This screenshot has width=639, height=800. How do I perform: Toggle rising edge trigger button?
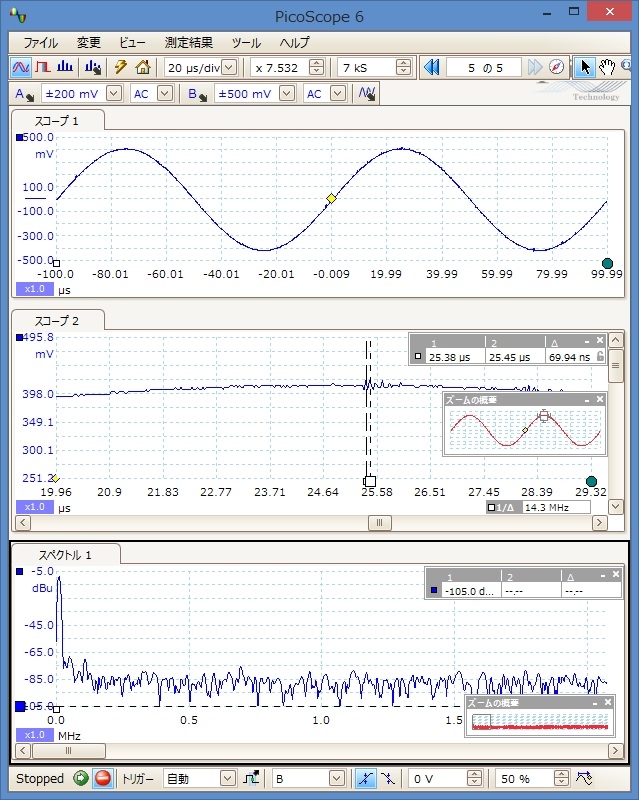click(x=366, y=778)
